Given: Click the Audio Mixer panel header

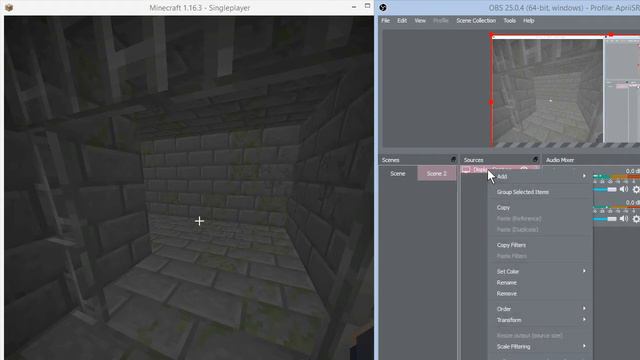Looking at the screenshot, I should tap(560, 160).
